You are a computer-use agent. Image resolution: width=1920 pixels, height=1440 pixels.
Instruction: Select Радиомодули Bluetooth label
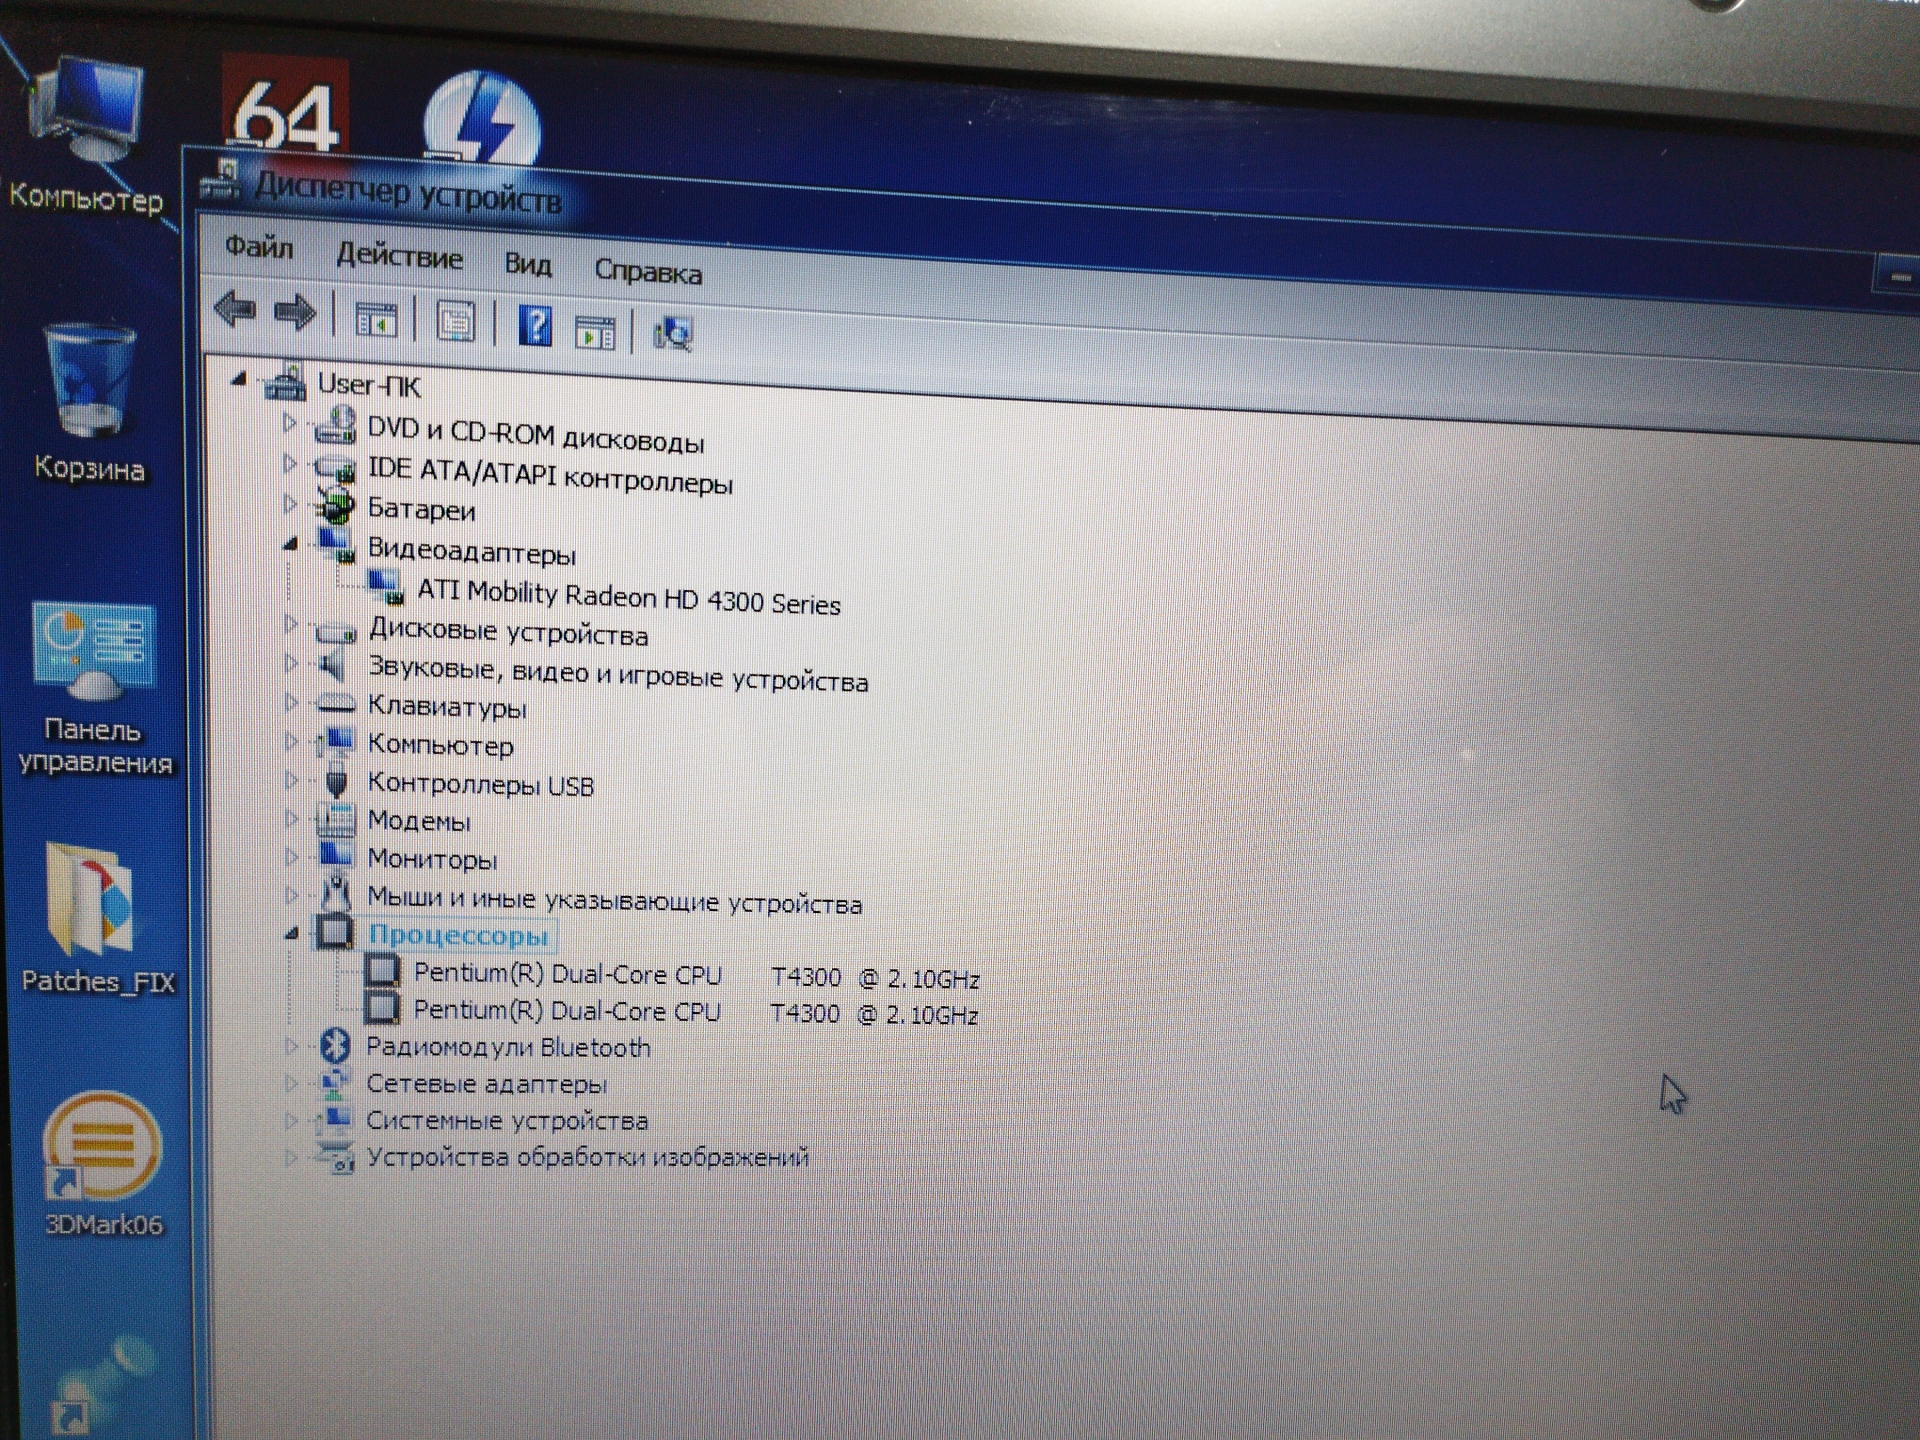pyautogui.click(x=508, y=1047)
